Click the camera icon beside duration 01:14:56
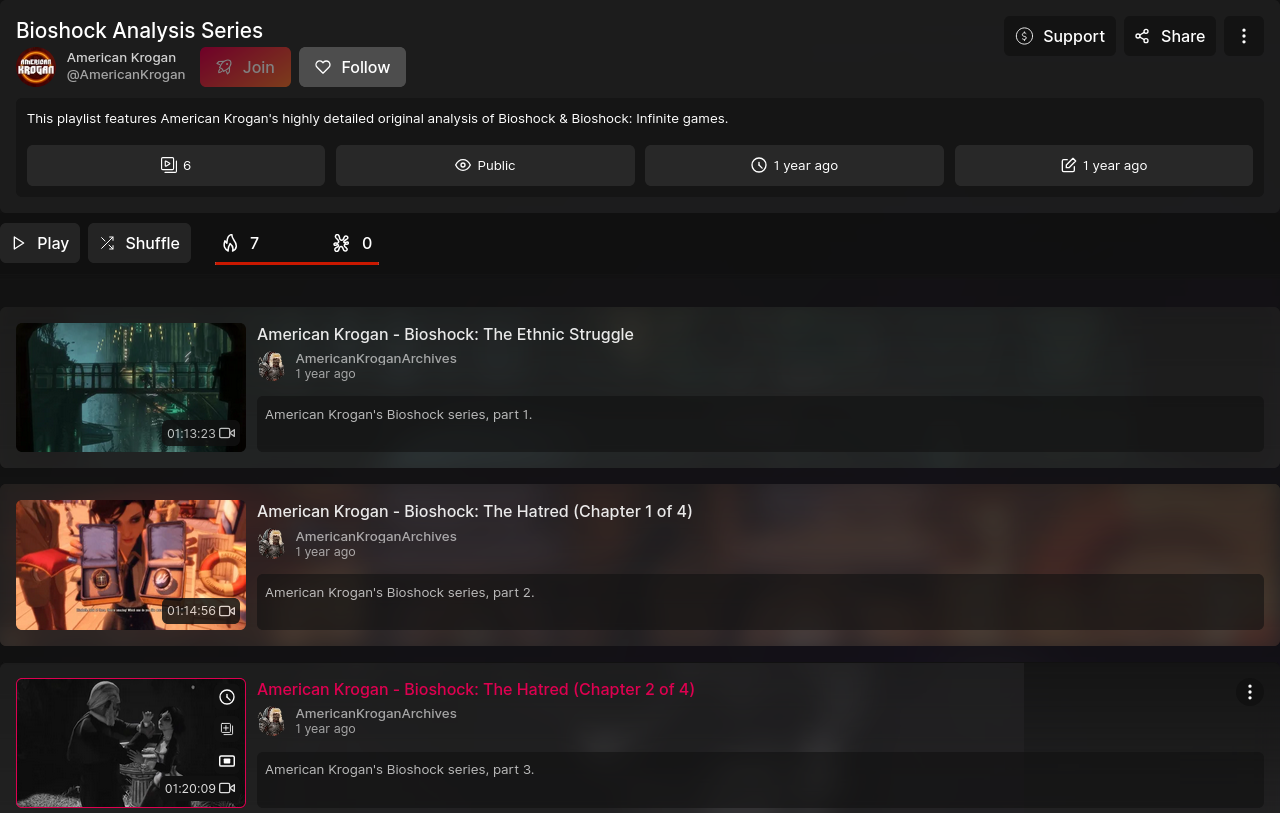The image size is (1280, 813). [x=227, y=611]
